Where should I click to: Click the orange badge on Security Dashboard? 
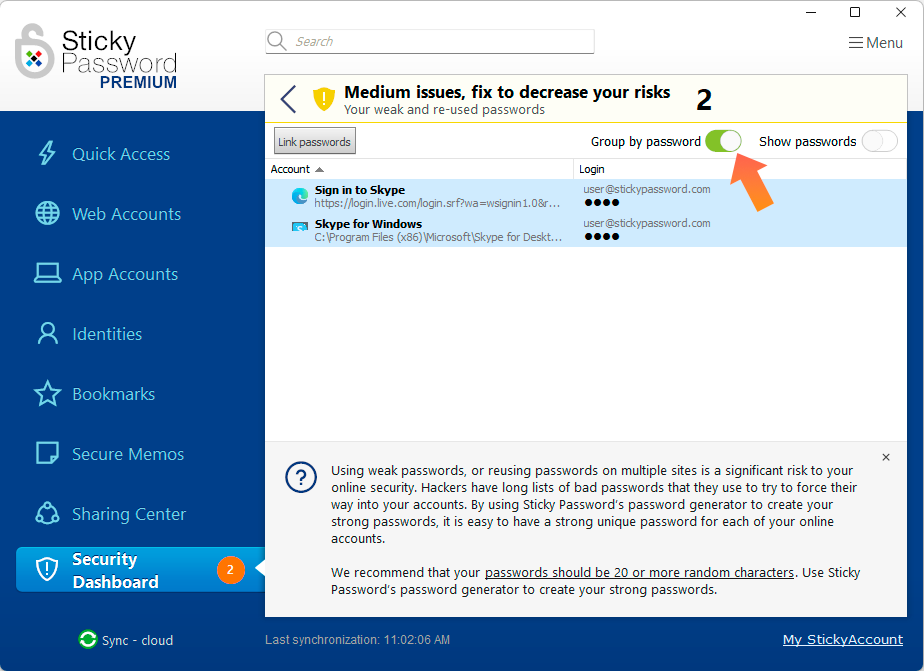[230, 570]
